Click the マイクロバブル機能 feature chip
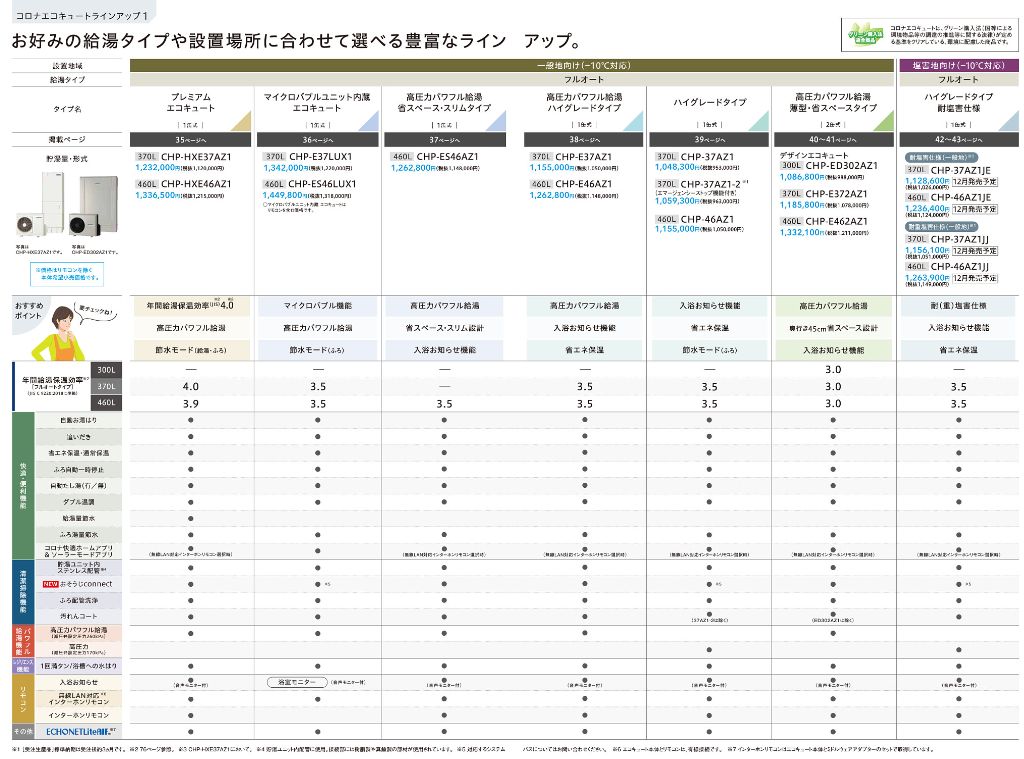This screenshot has width=1024, height=759. pyautogui.click(x=318, y=306)
